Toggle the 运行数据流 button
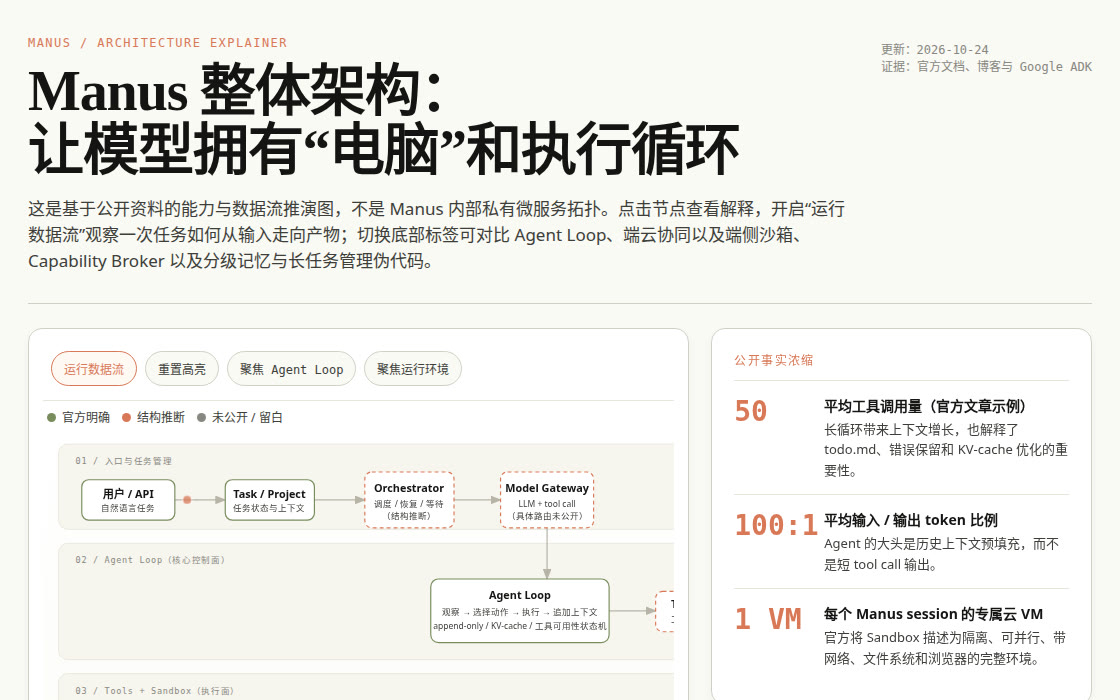Screen dimensions: 1120x700 pos(94,369)
